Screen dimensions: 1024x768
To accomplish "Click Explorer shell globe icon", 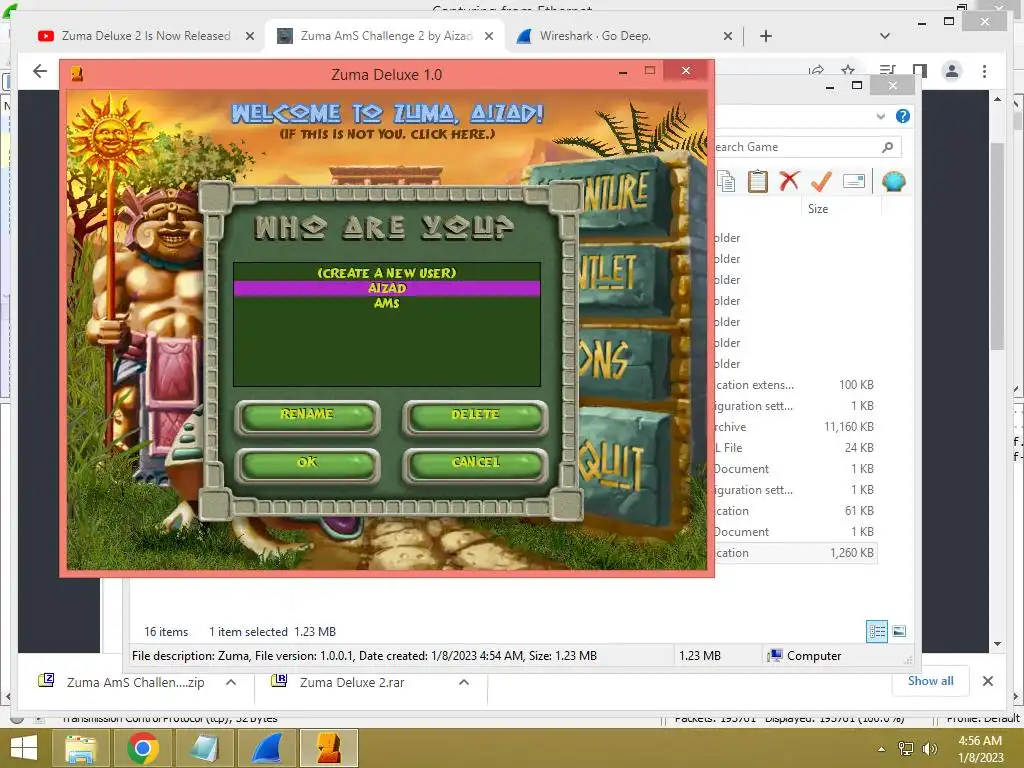I will (893, 181).
